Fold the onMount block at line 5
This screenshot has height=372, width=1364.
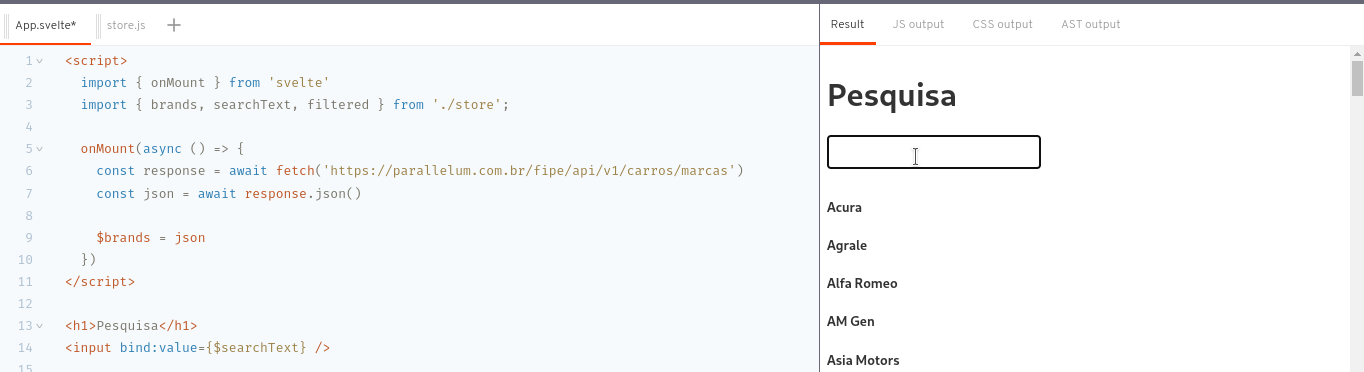(x=40, y=149)
